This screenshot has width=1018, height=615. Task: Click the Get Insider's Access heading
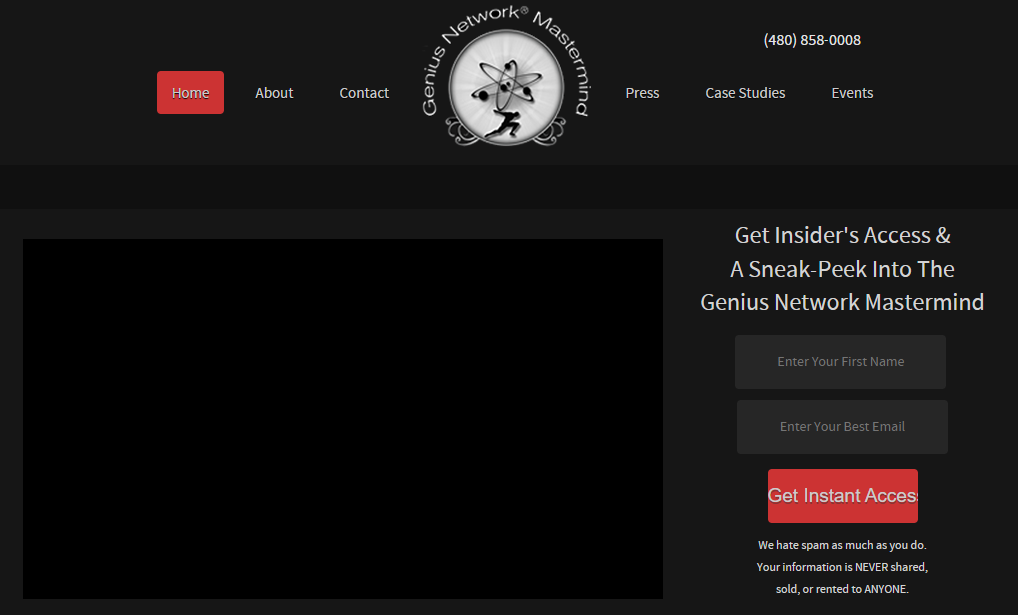842,235
